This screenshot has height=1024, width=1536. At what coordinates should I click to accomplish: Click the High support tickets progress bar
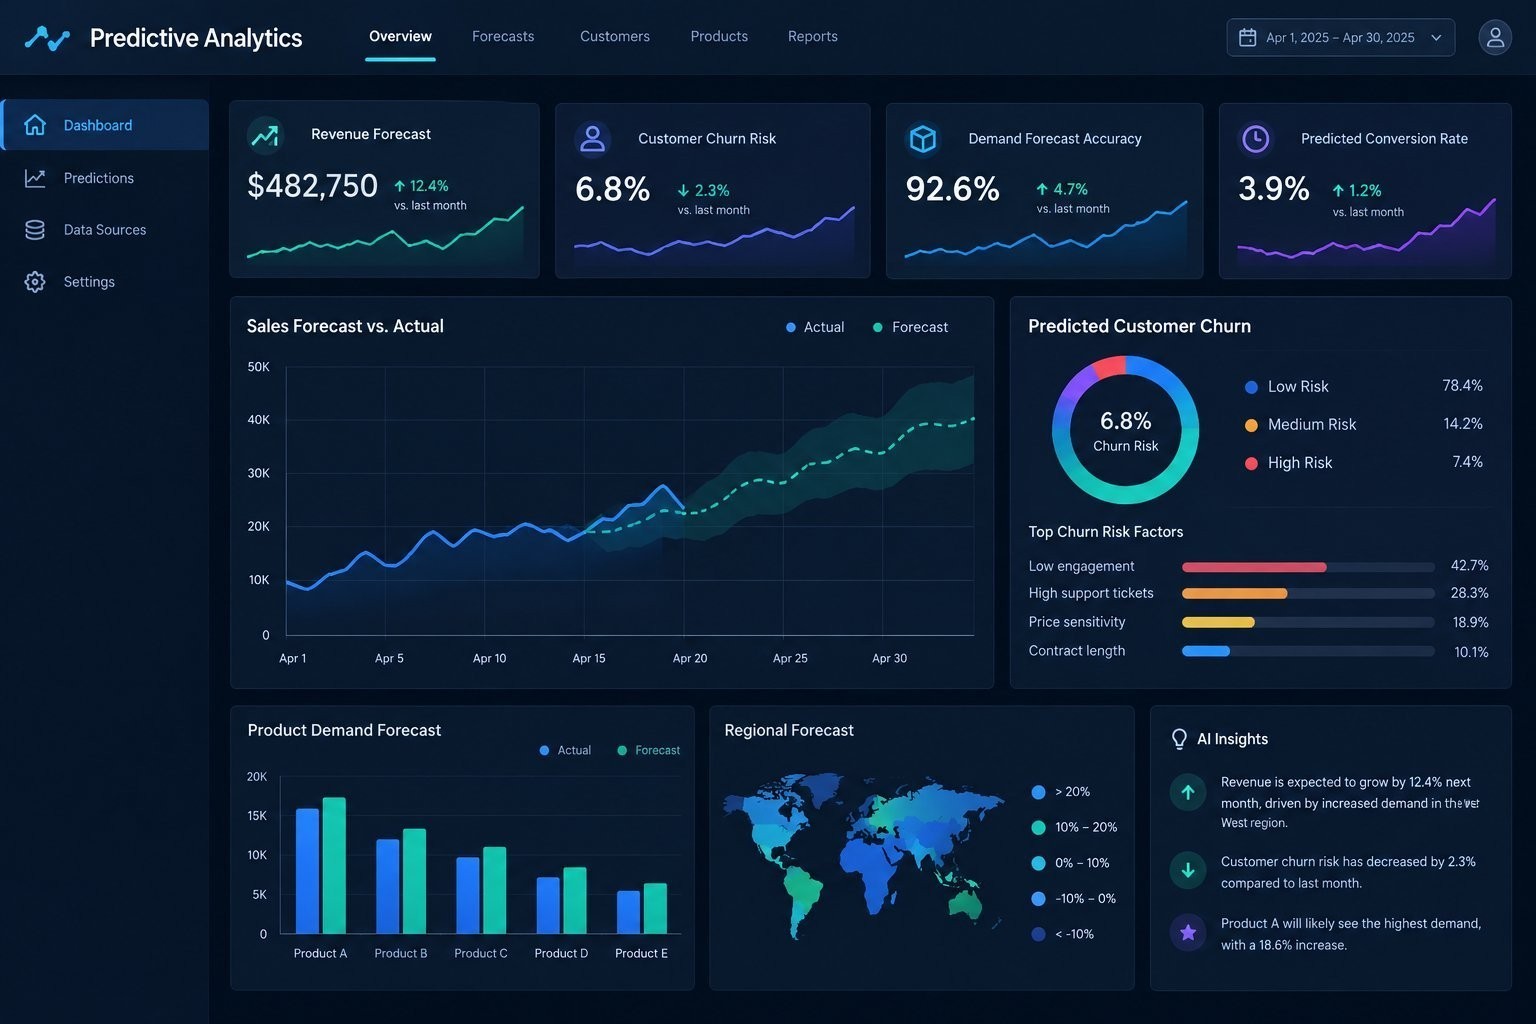click(1308, 593)
